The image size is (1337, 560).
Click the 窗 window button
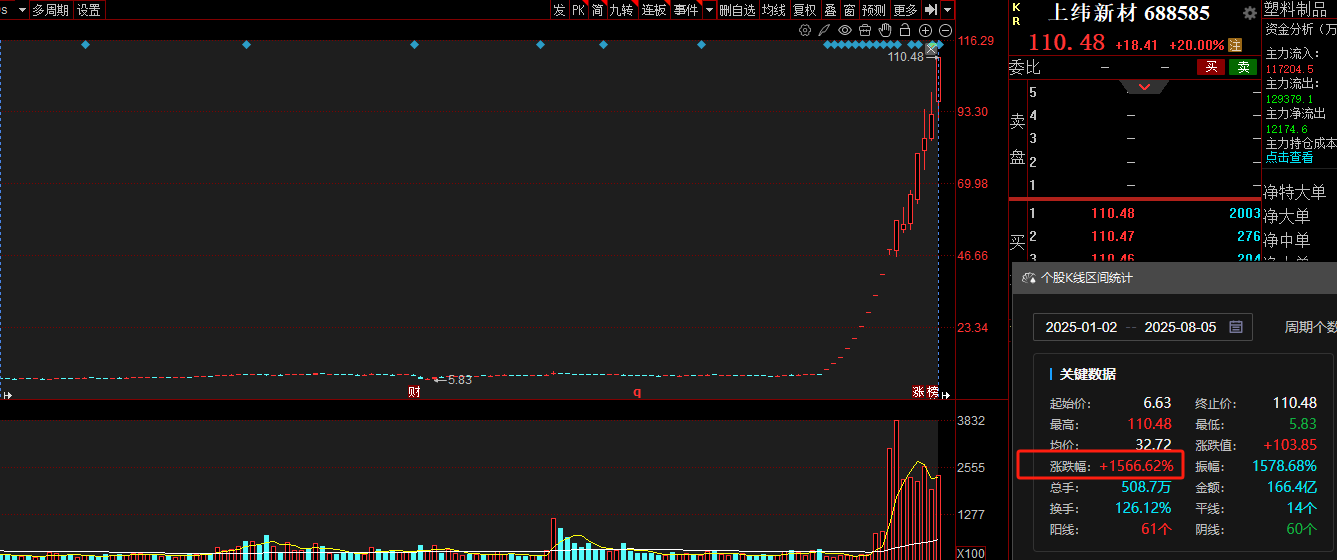tap(849, 10)
